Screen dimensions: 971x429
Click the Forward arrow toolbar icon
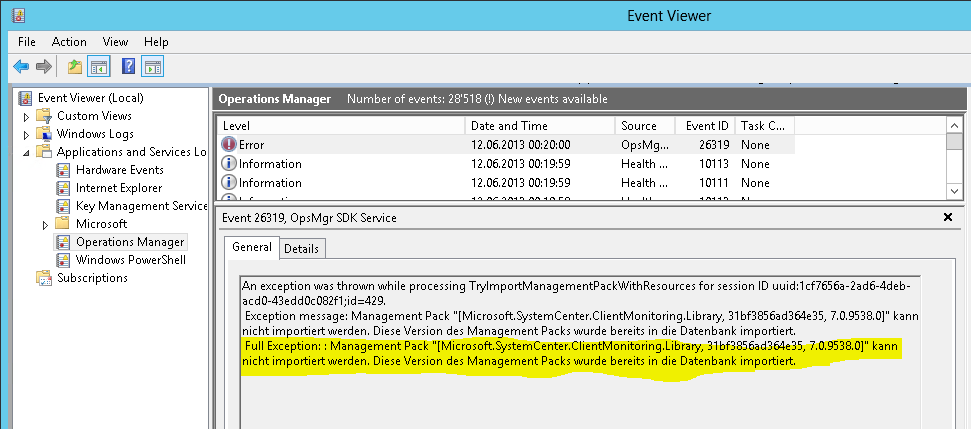(43, 66)
